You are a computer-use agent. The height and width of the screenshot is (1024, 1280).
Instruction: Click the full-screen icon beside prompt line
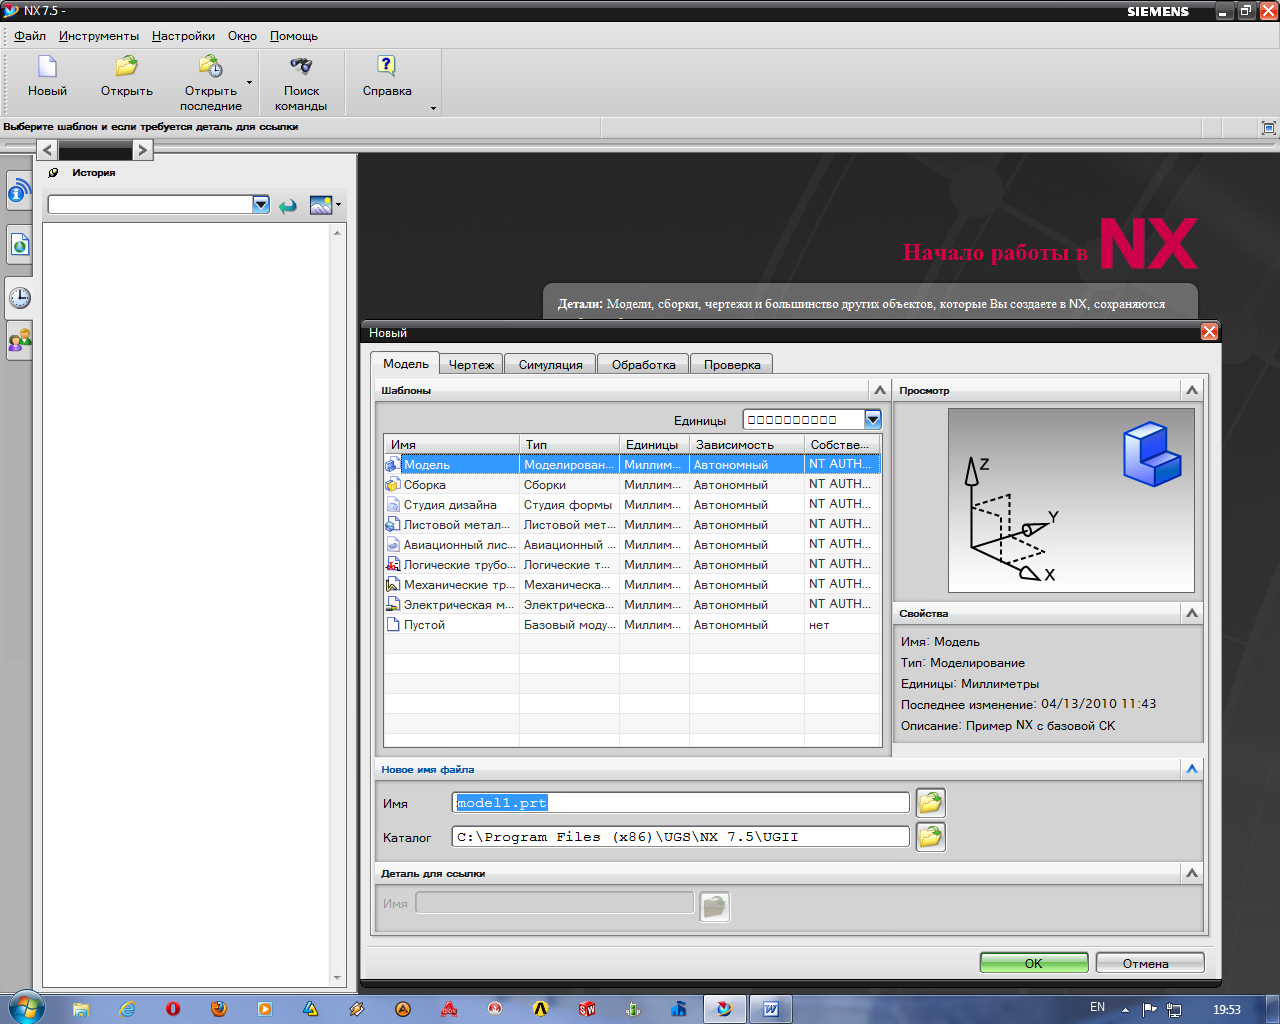coord(1268,128)
